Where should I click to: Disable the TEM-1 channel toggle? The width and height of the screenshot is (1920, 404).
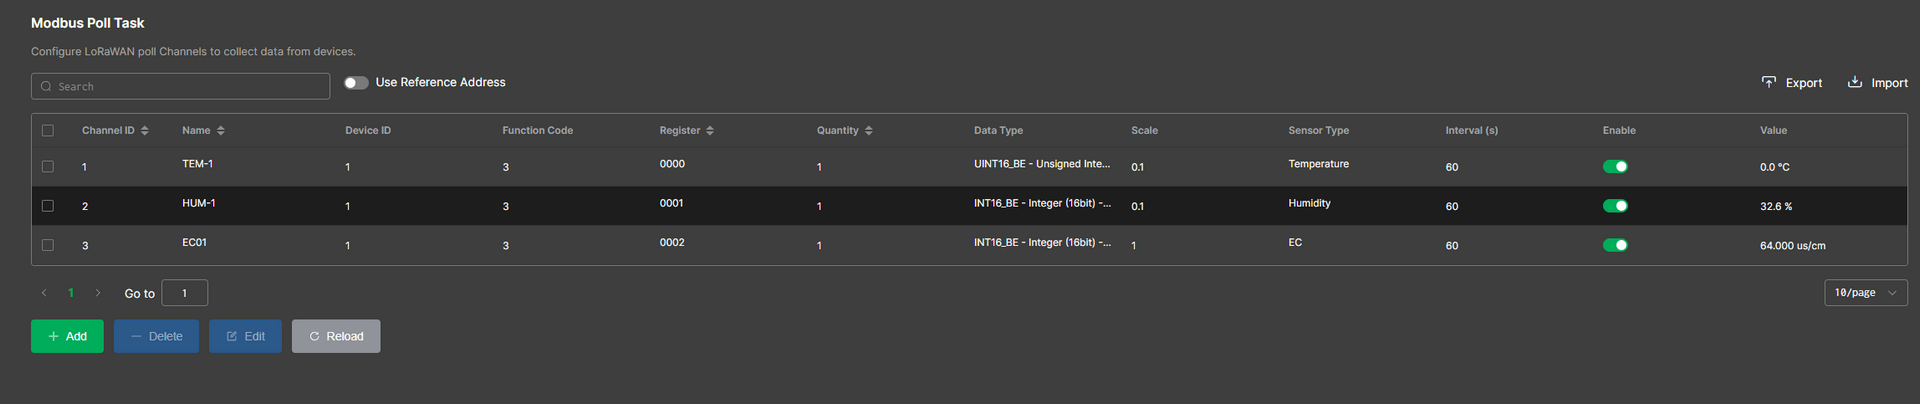coord(1615,167)
